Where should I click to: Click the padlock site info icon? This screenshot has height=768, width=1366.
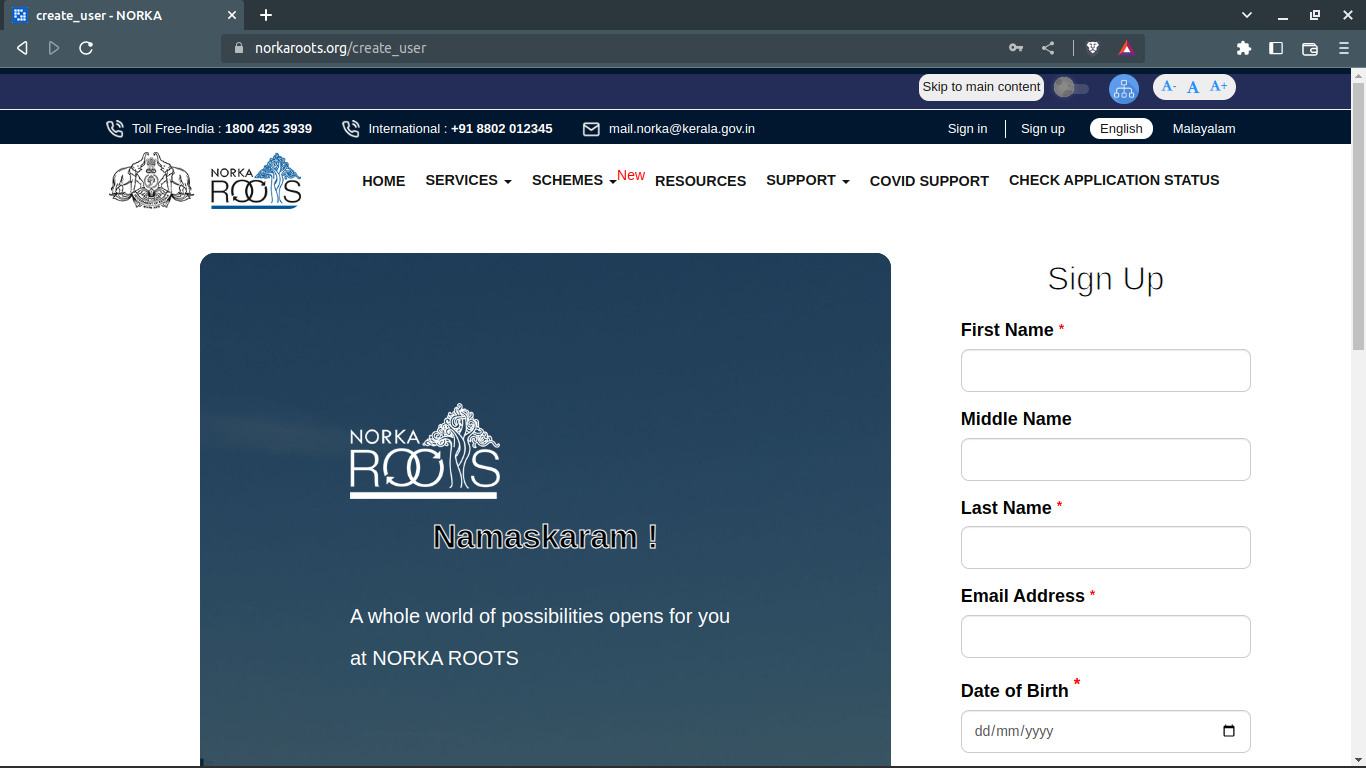[x=238, y=48]
